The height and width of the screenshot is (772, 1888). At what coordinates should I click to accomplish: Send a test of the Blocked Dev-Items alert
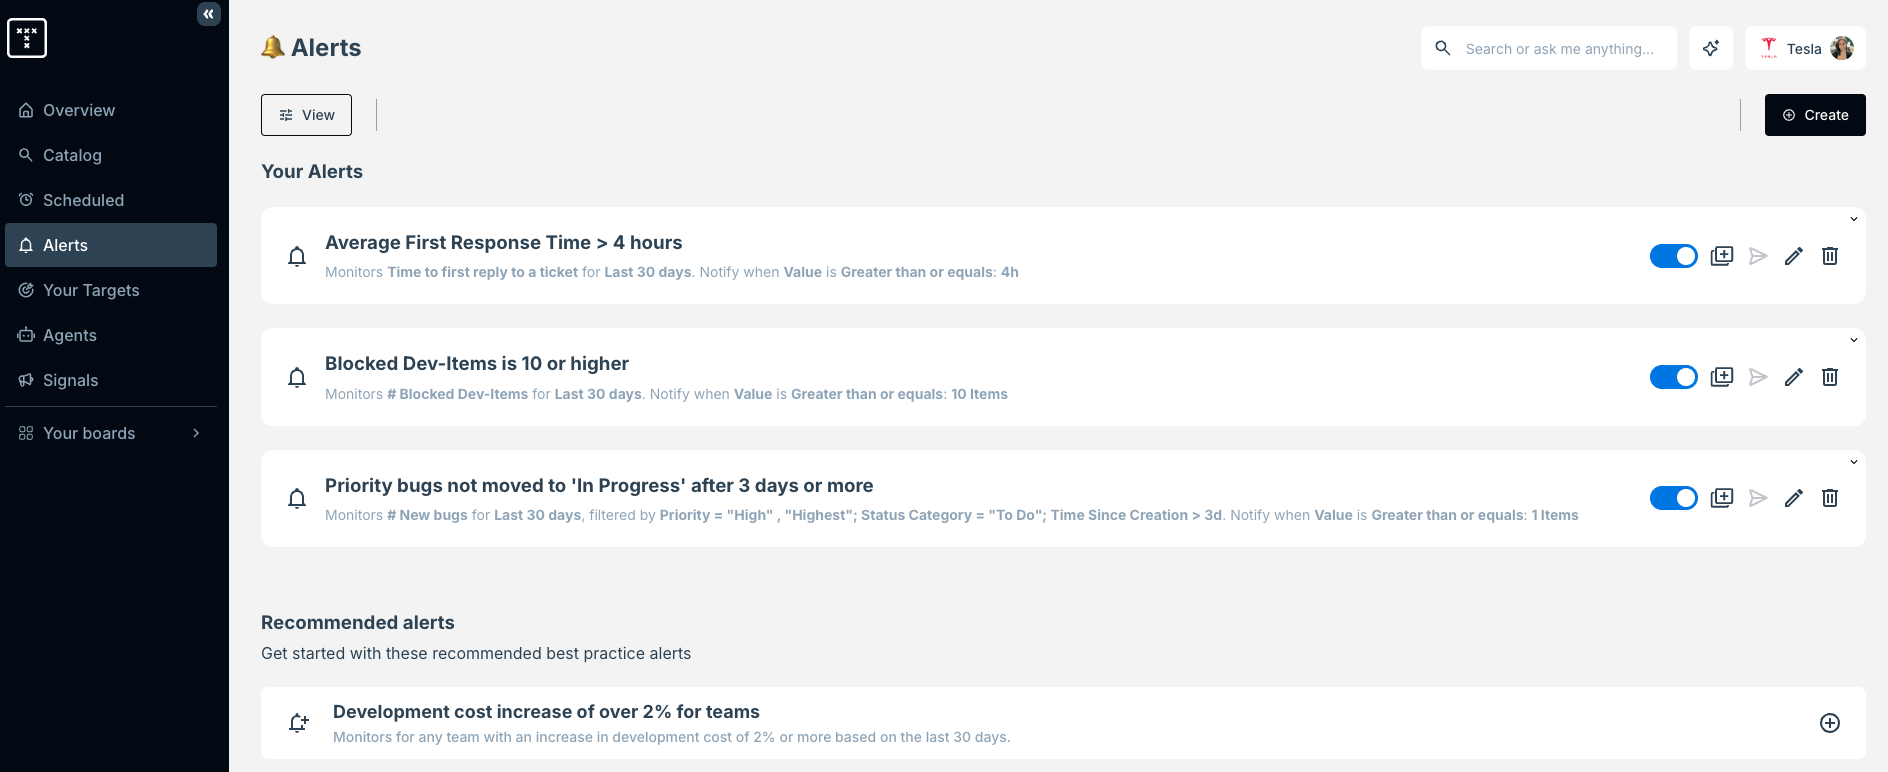1758,377
